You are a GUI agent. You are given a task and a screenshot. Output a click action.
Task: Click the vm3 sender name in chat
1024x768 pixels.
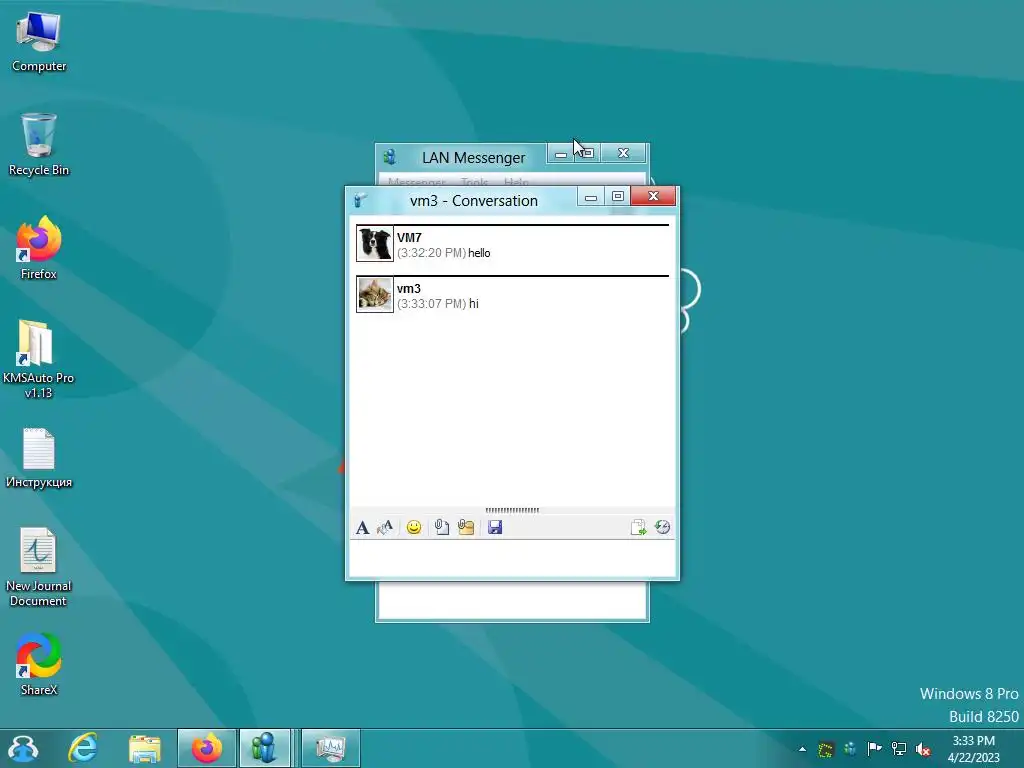point(409,289)
